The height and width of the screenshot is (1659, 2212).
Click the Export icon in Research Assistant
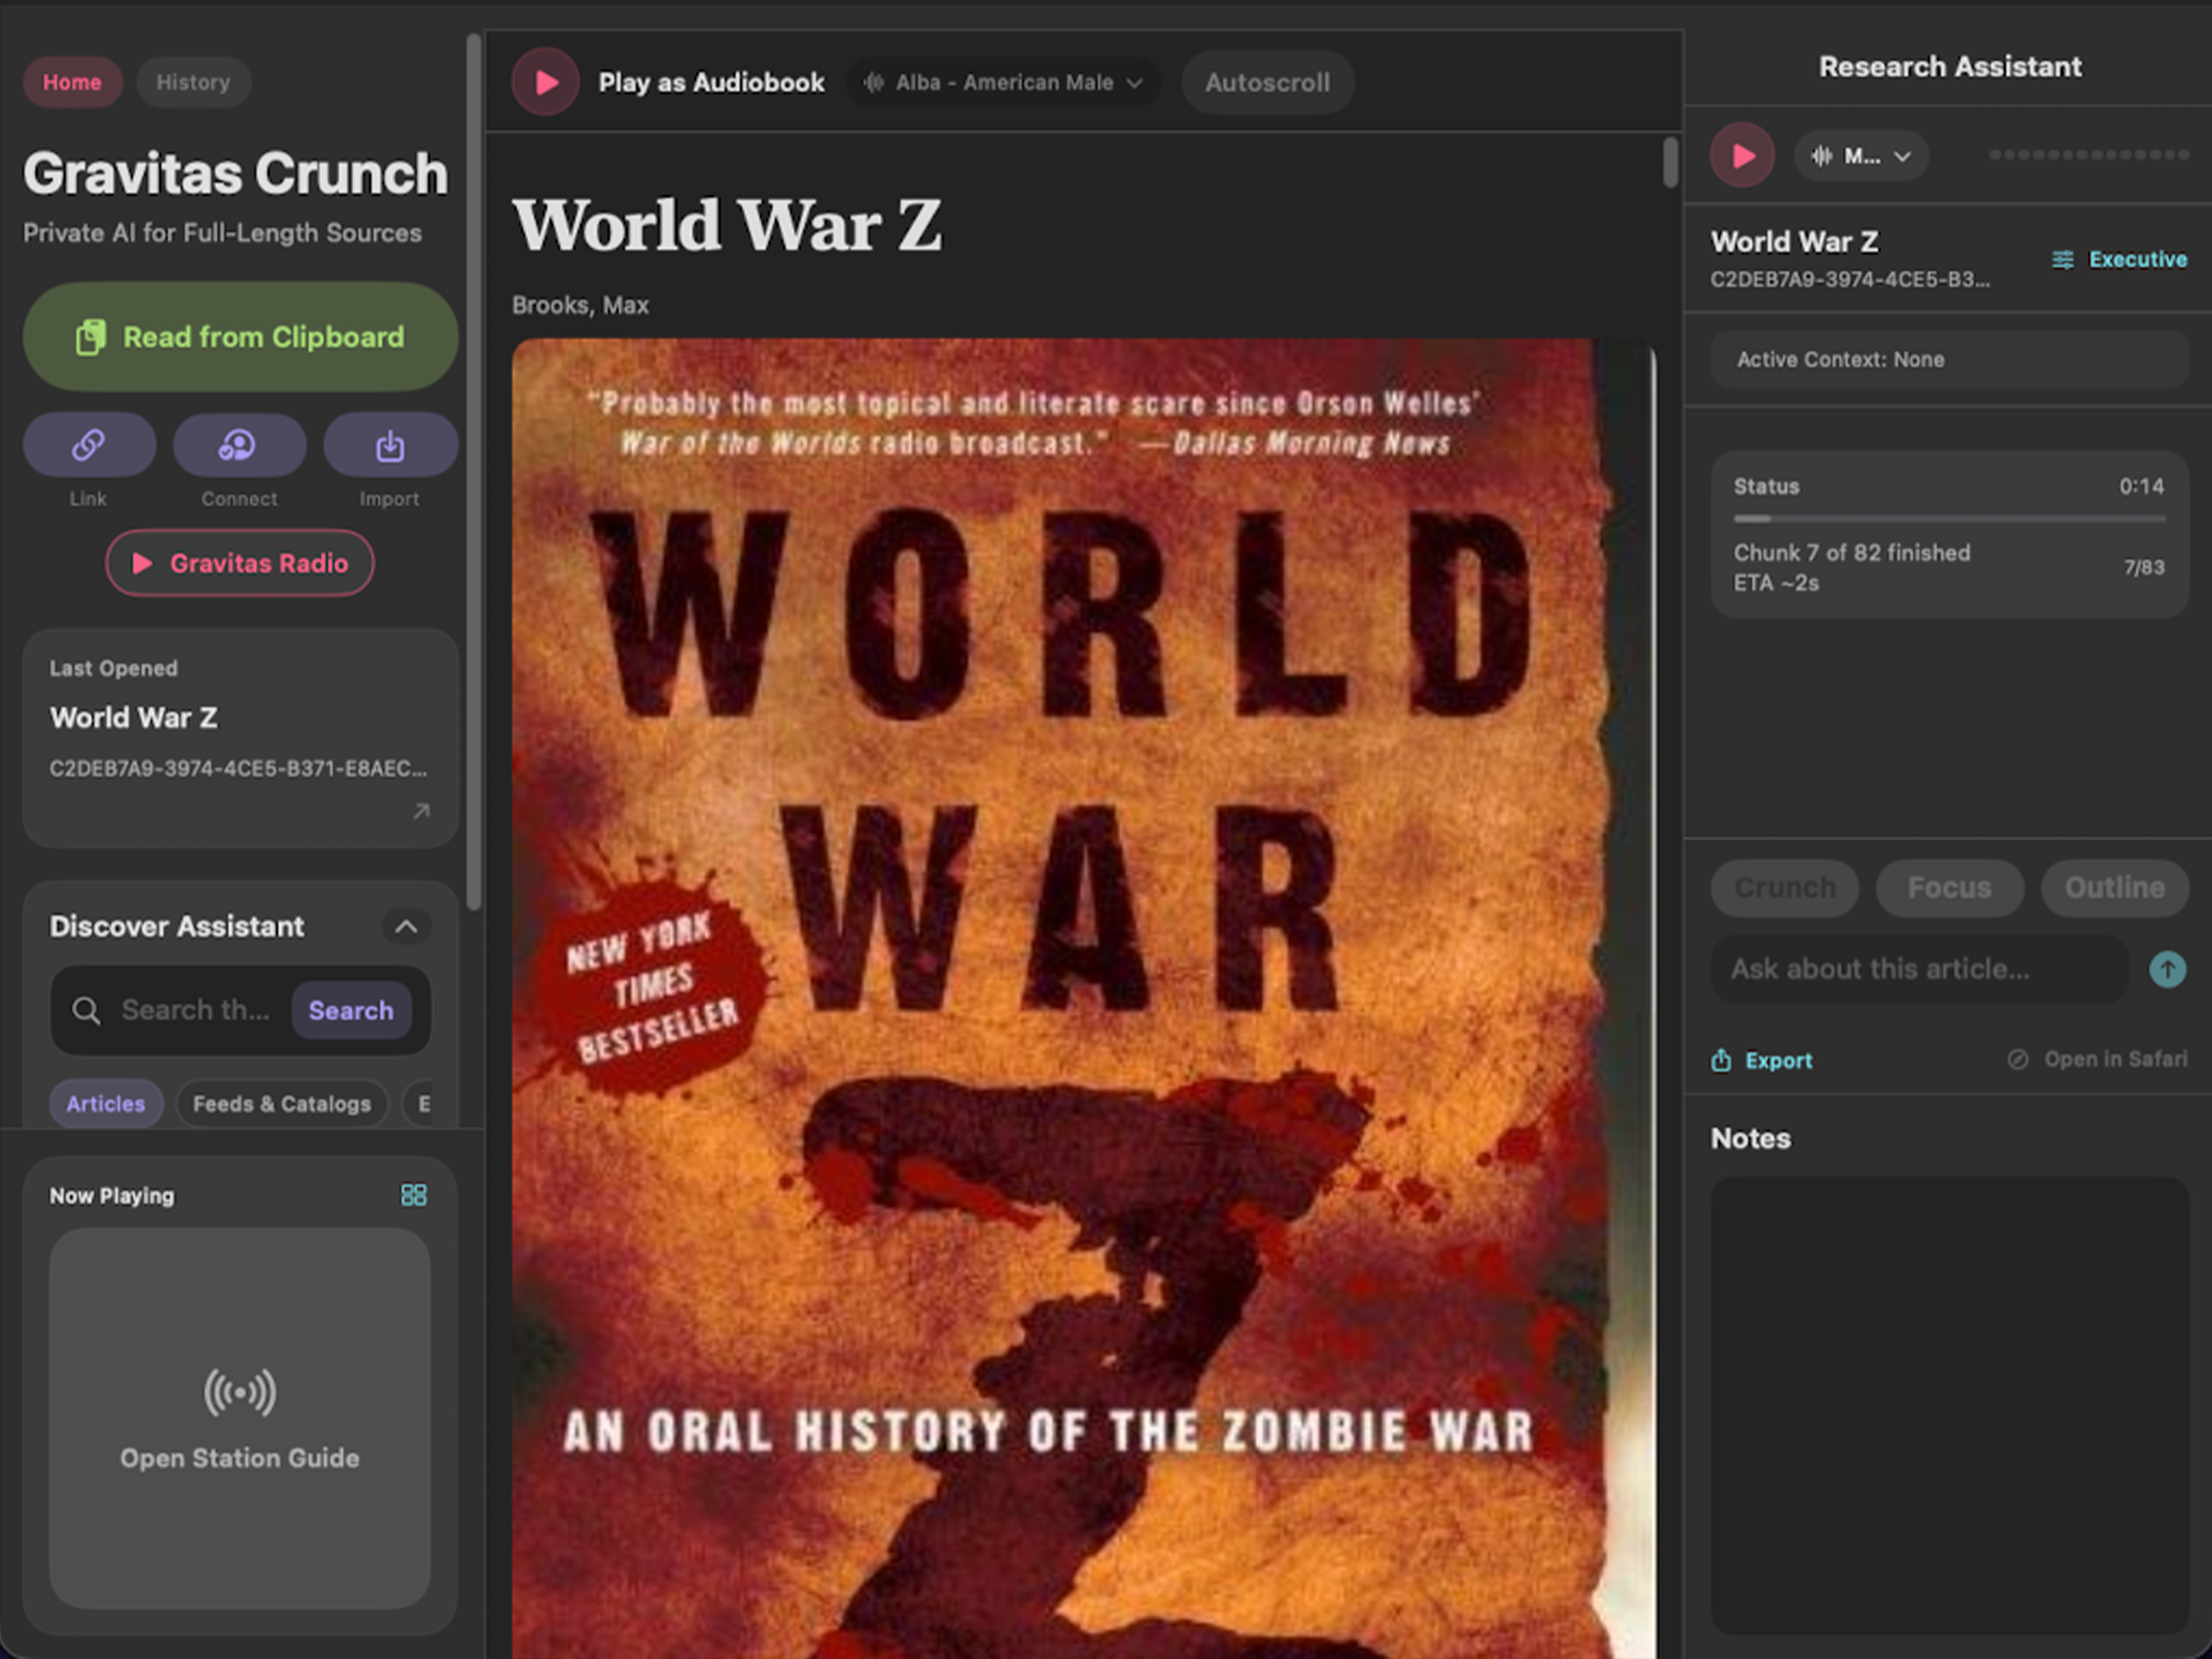[1722, 1059]
